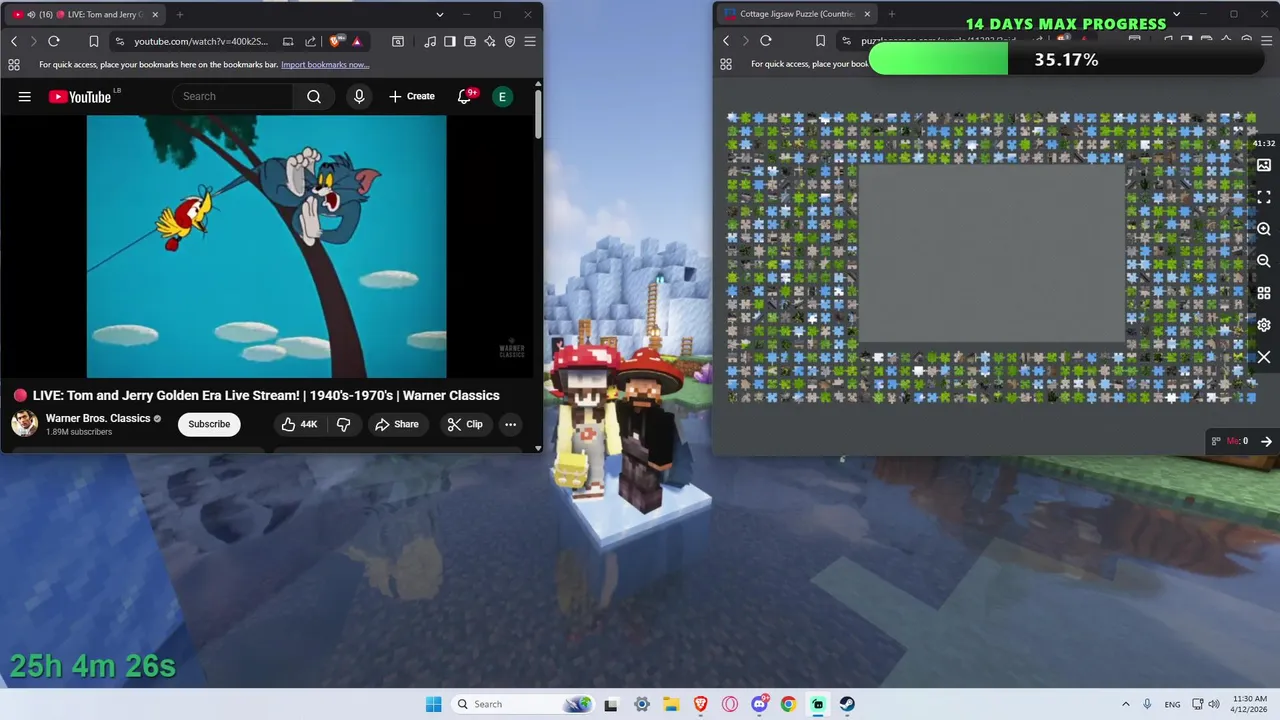Viewport: 1280px width, 720px height.
Task: Click the Share button under the video
Action: [397, 424]
